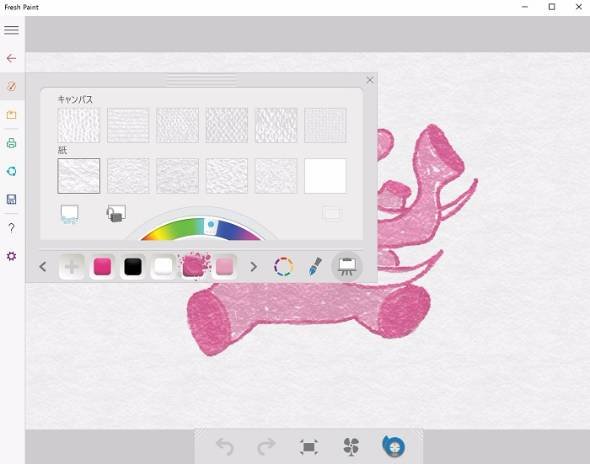Image resolution: width=590 pixels, height=464 pixels.
Task: Redo the stroke
Action: click(266, 447)
